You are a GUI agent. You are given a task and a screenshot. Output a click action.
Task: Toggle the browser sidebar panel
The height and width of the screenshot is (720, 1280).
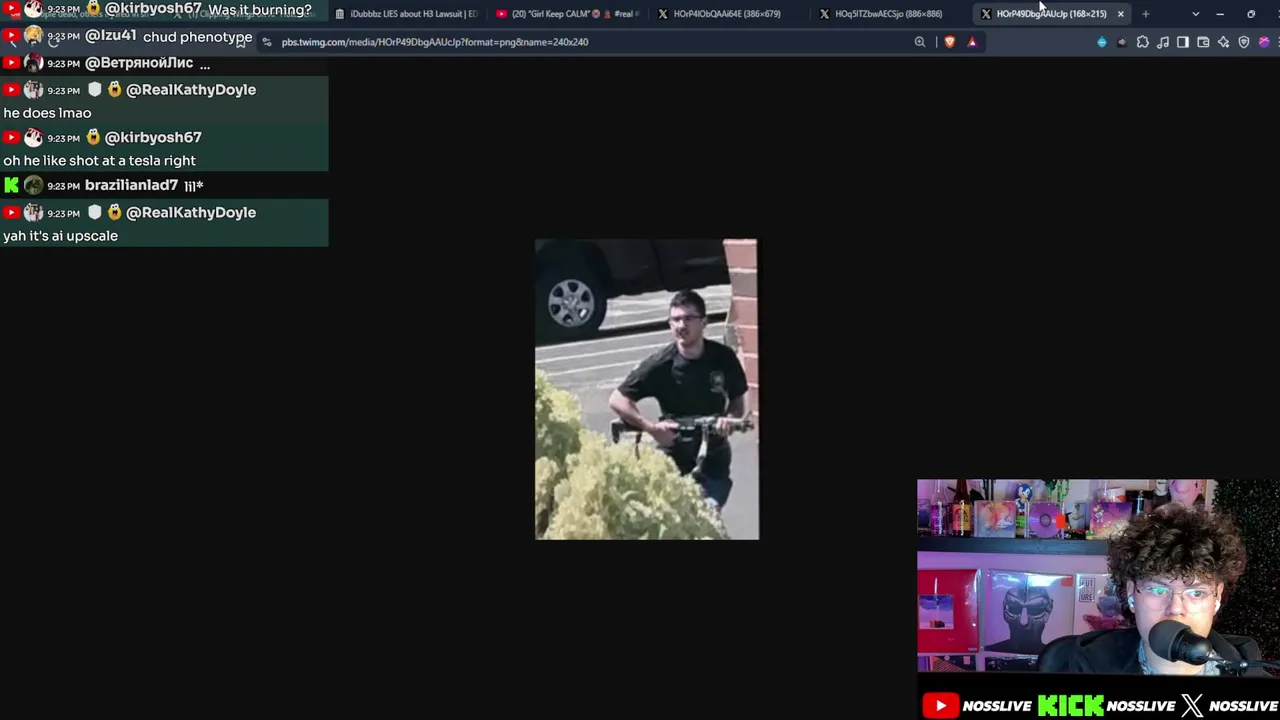pos(1183,42)
